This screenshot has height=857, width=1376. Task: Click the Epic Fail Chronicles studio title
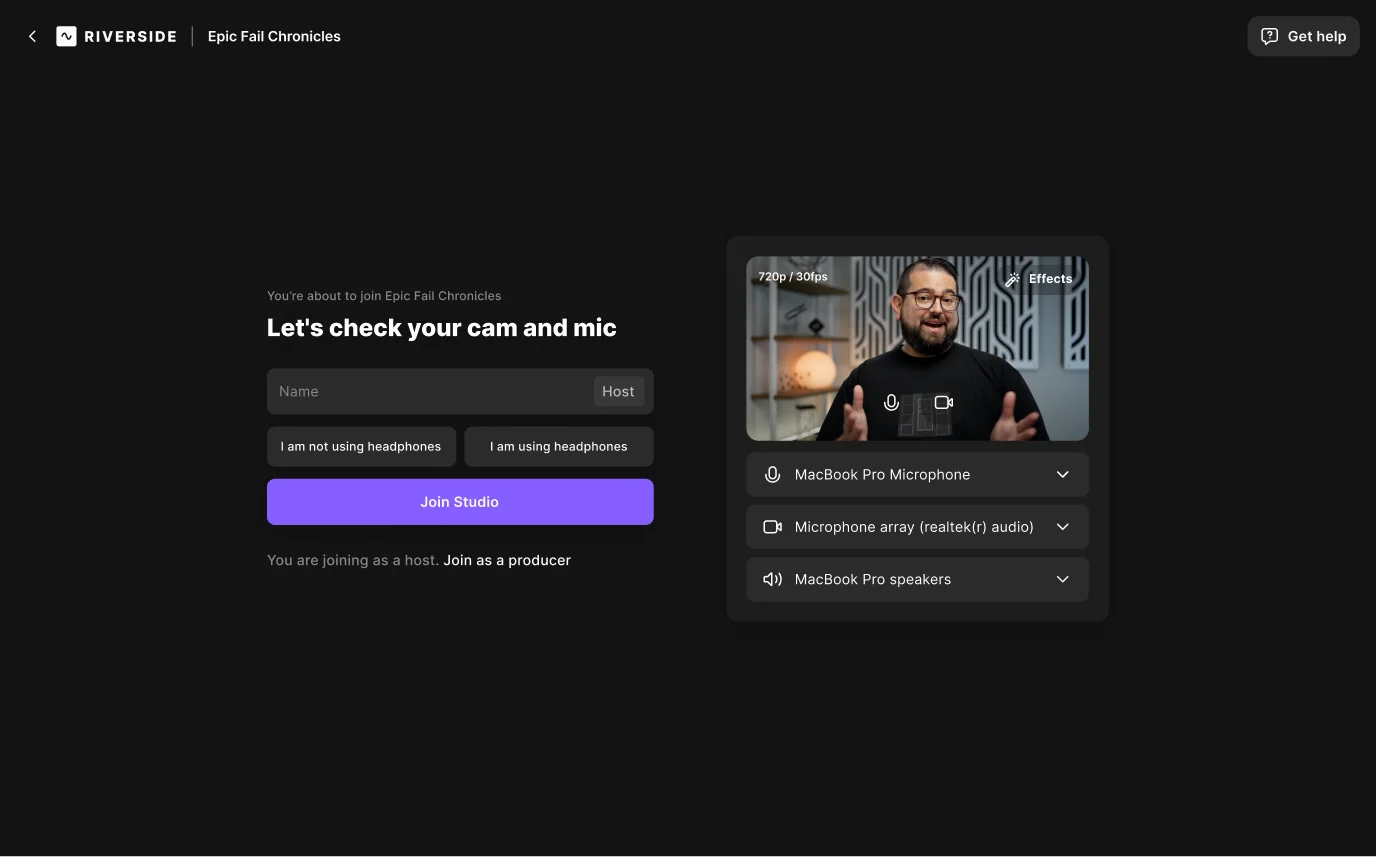pyautogui.click(x=274, y=36)
